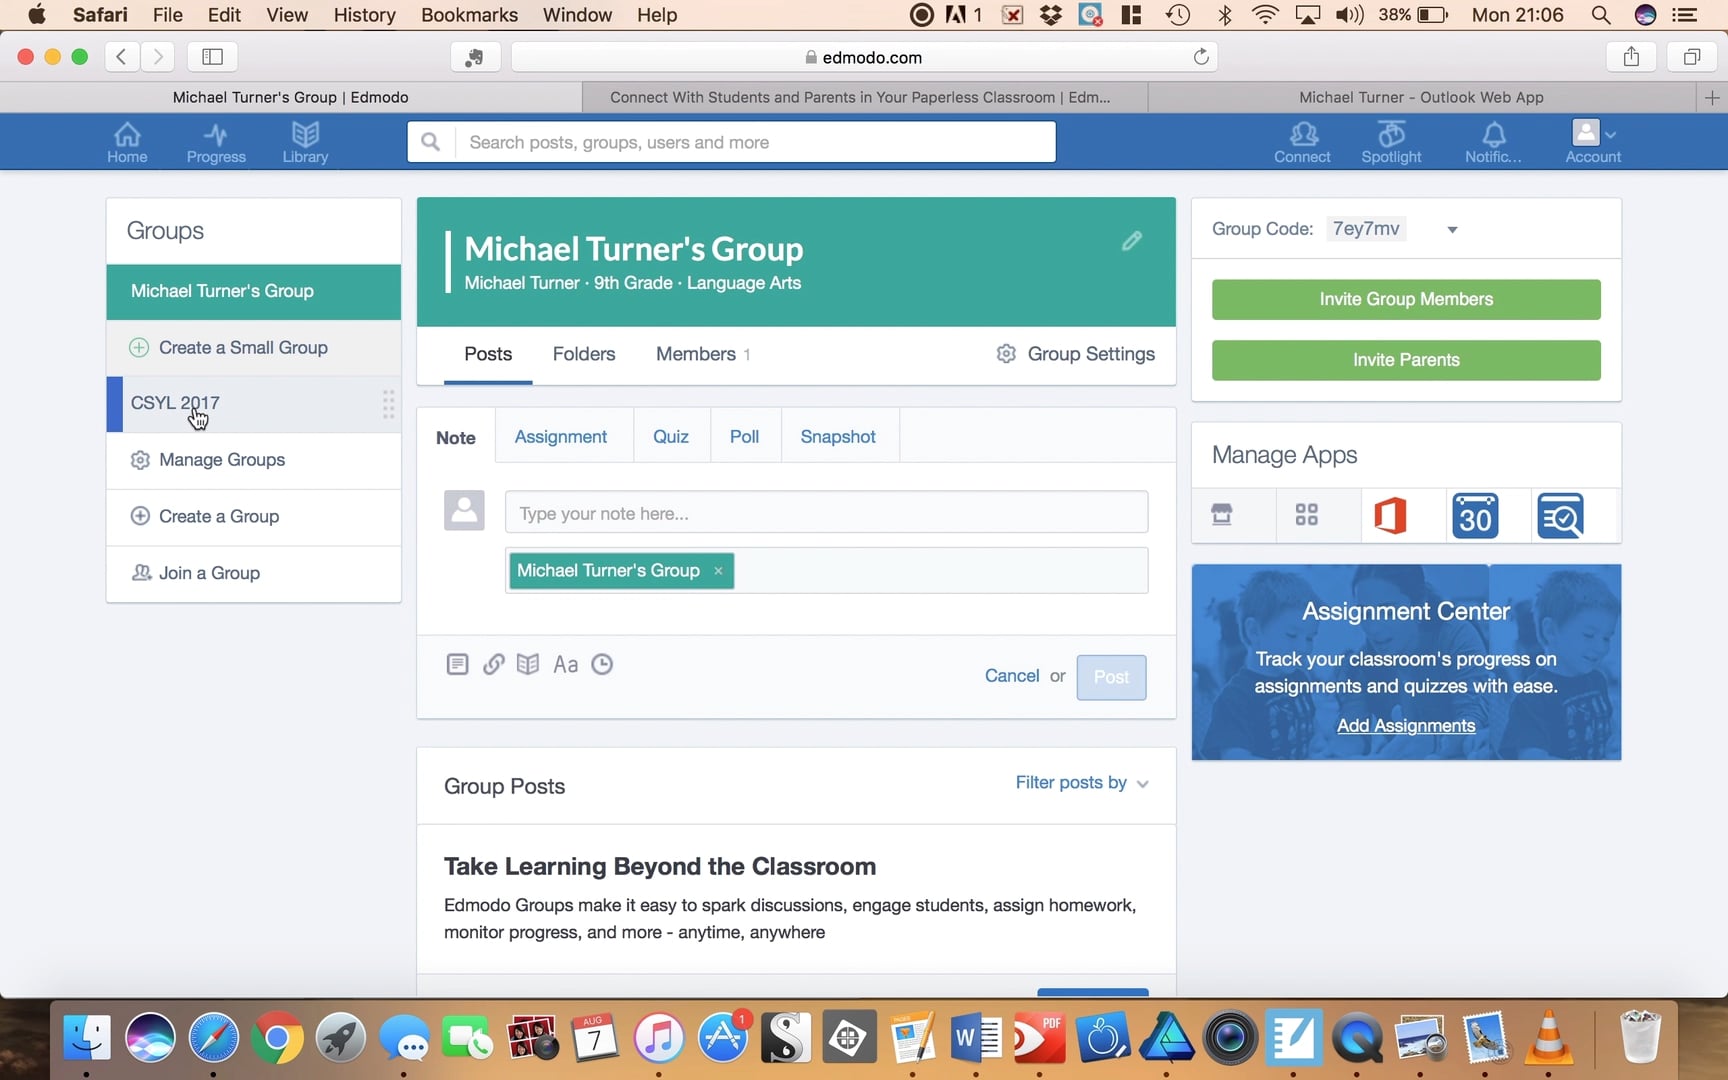Image resolution: width=1728 pixels, height=1080 pixels.
Task: Switch to the Members tab
Action: tap(703, 354)
